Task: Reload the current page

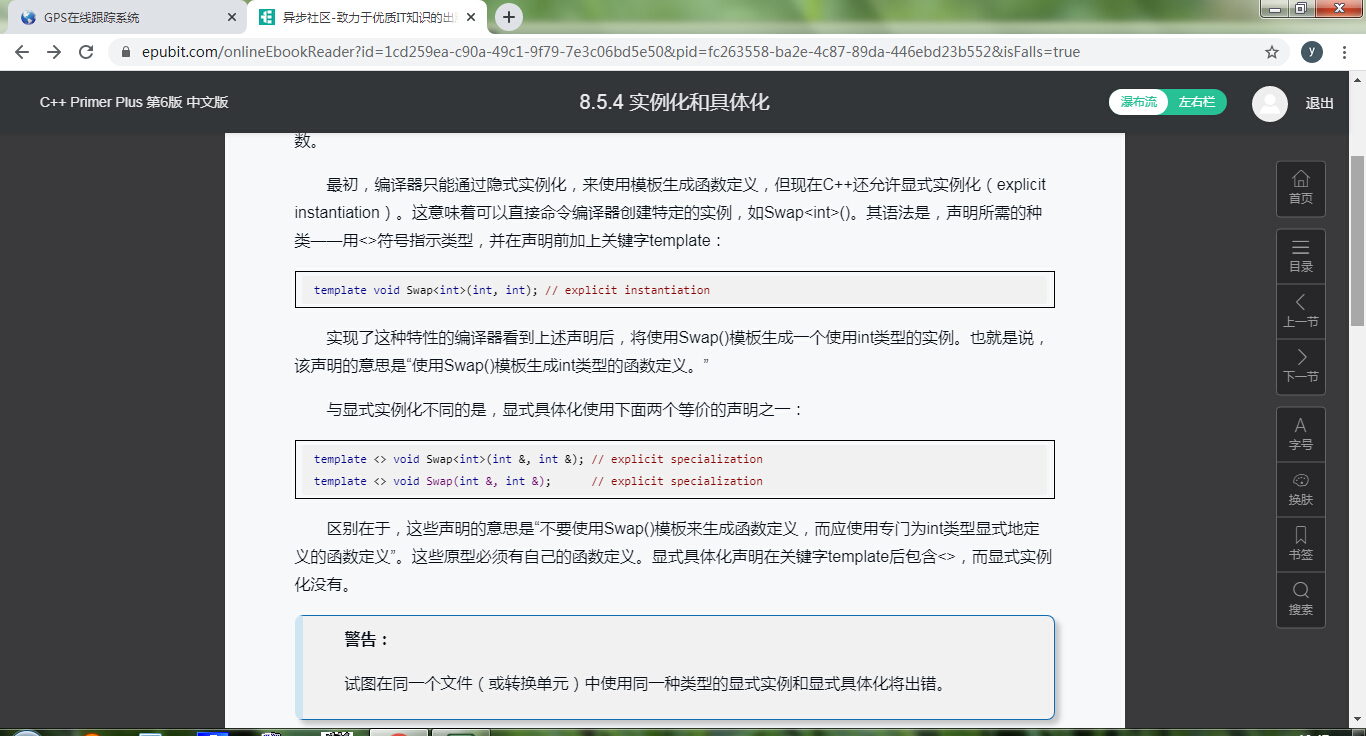Action: [86, 52]
